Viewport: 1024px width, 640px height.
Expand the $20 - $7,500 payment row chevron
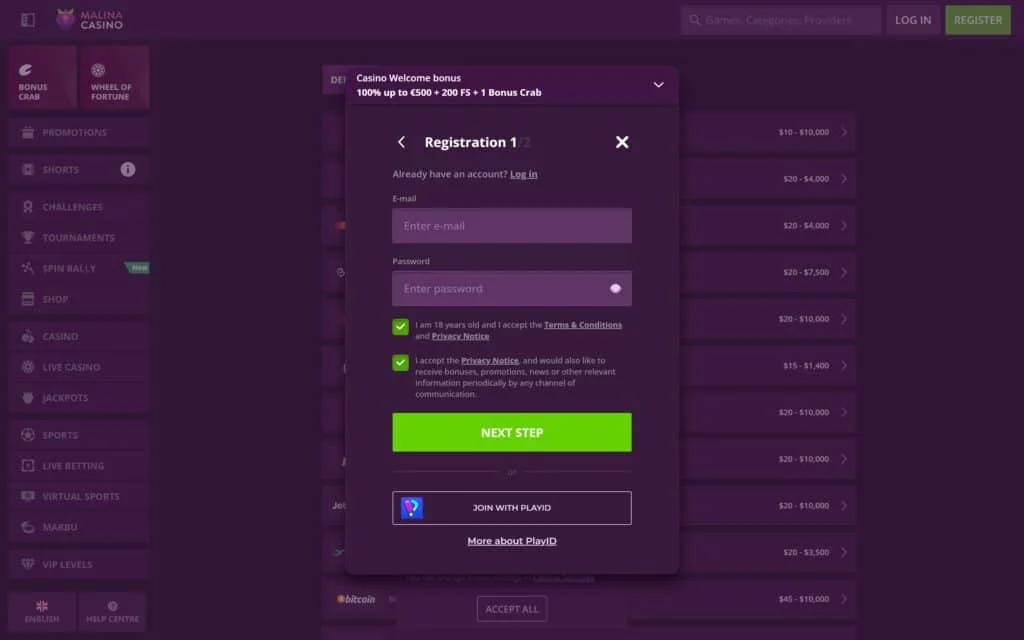click(x=844, y=272)
